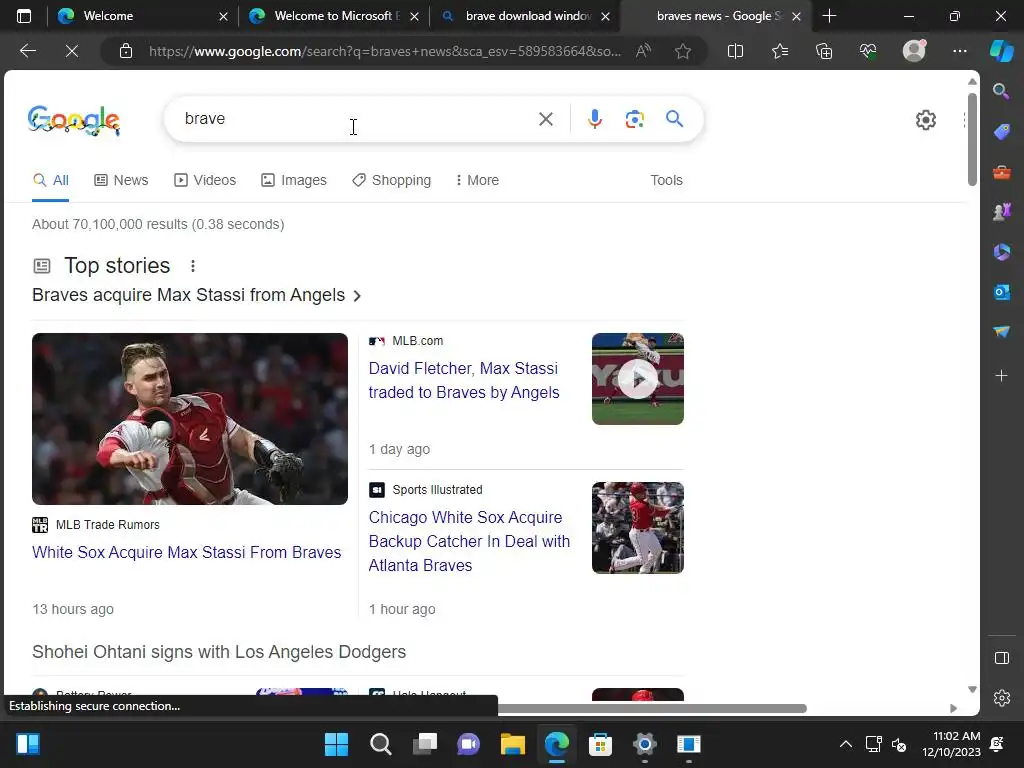Viewport: 1024px width, 768px height.
Task: Open split screen view
Action: pos(735,51)
